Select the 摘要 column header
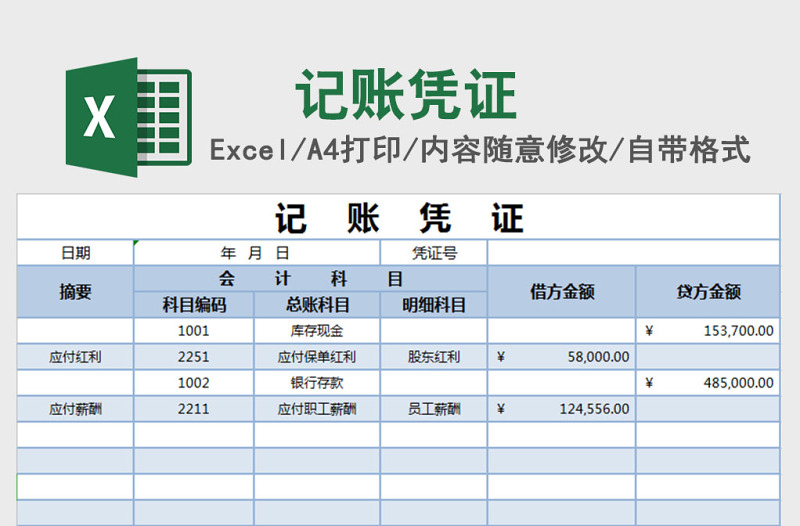This screenshot has width=800, height=526. pyautogui.click(x=75, y=291)
